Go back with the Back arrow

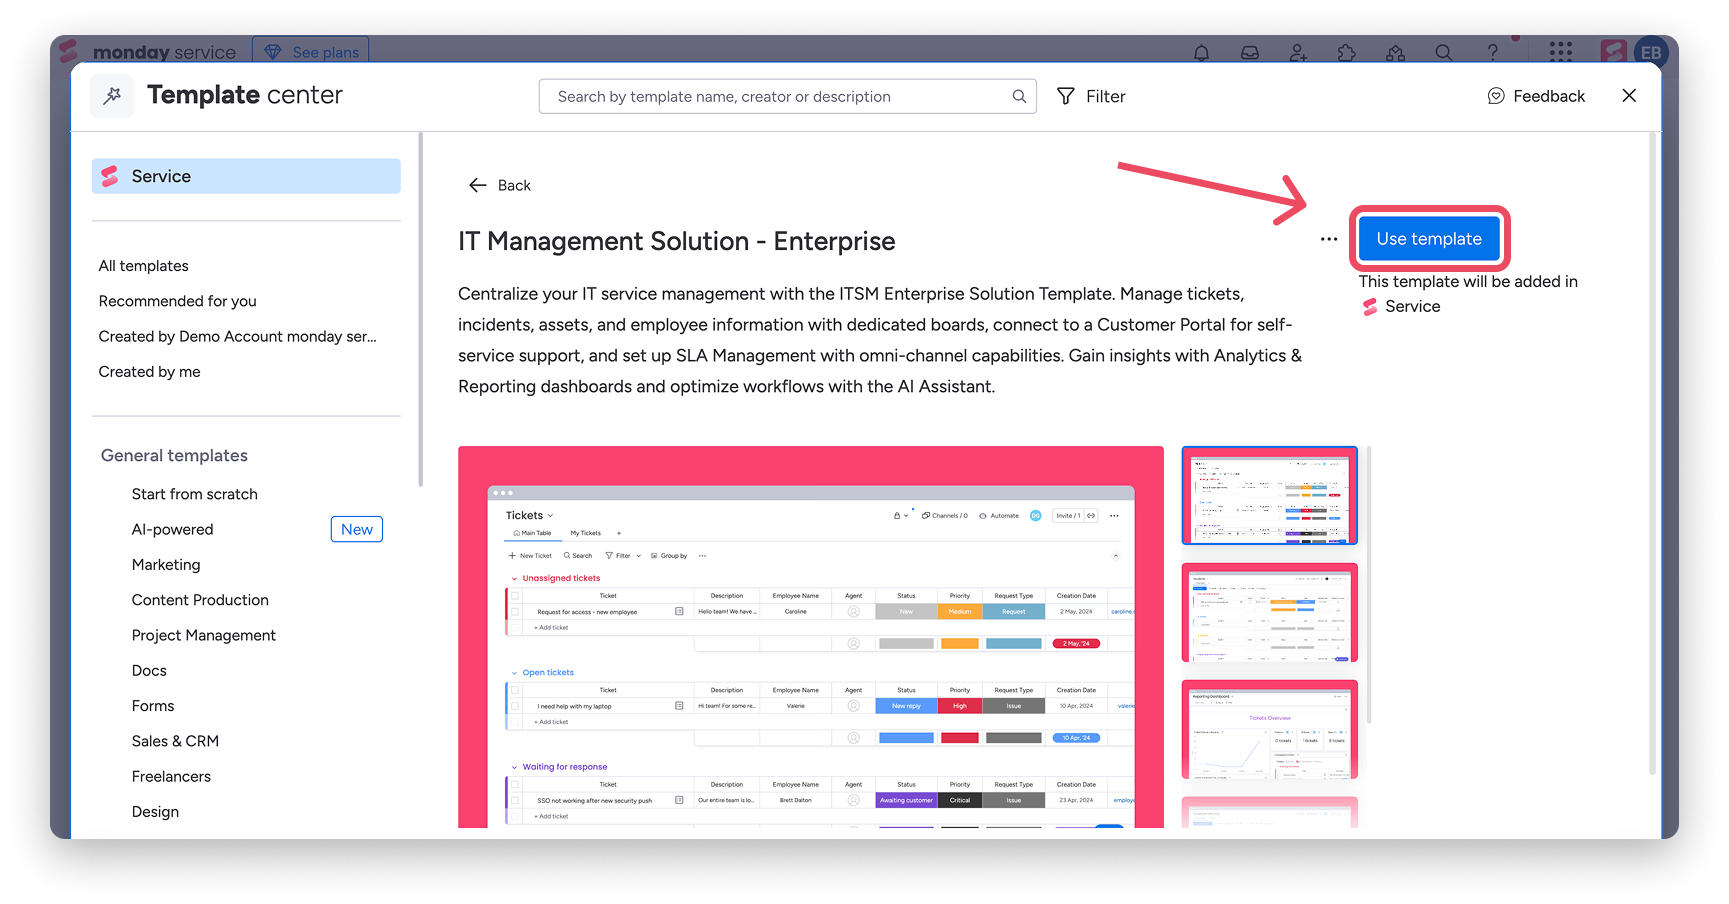pyautogui.click(x=499, y=185)
